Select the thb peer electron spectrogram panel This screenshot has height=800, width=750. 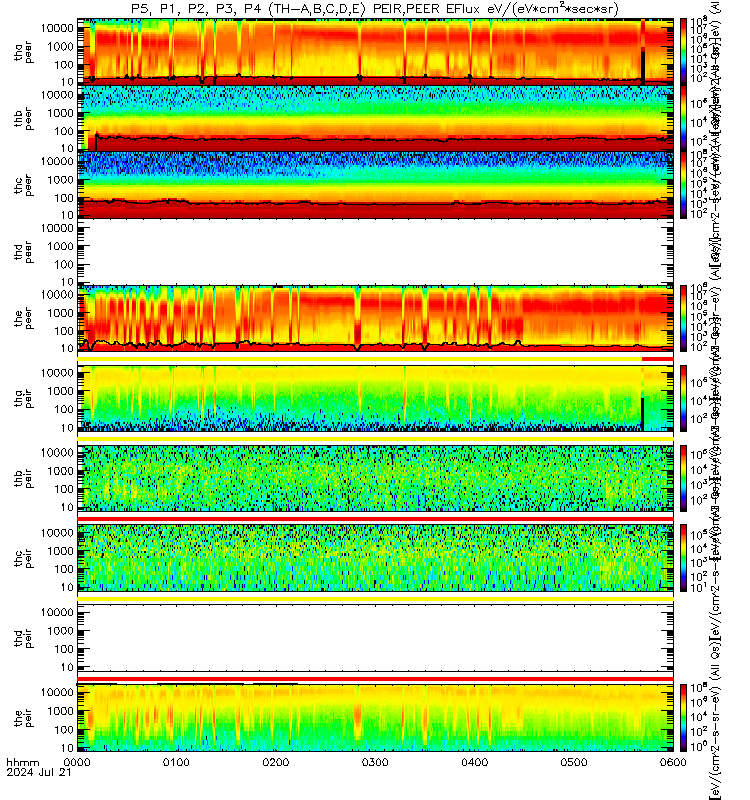[x=376, y=118]
